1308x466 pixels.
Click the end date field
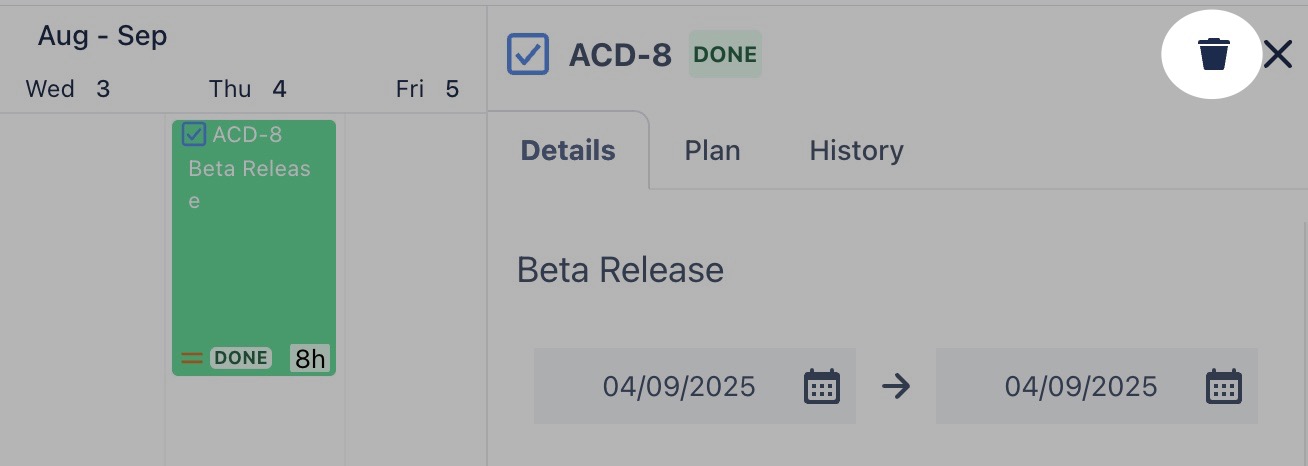(1080, 386)
